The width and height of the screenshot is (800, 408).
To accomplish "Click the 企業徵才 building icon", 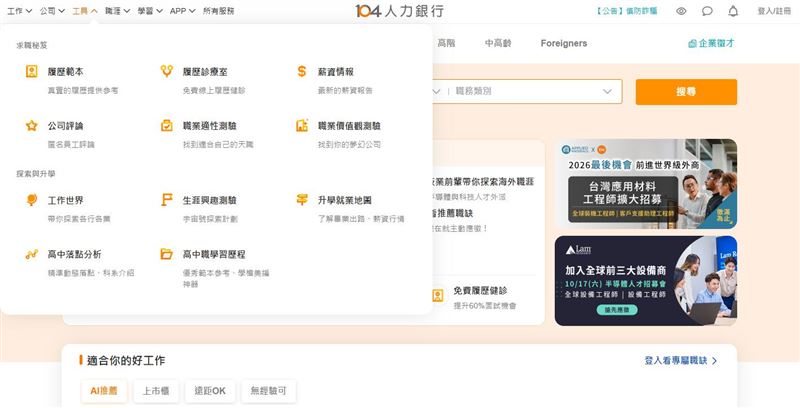I will 692,43.
